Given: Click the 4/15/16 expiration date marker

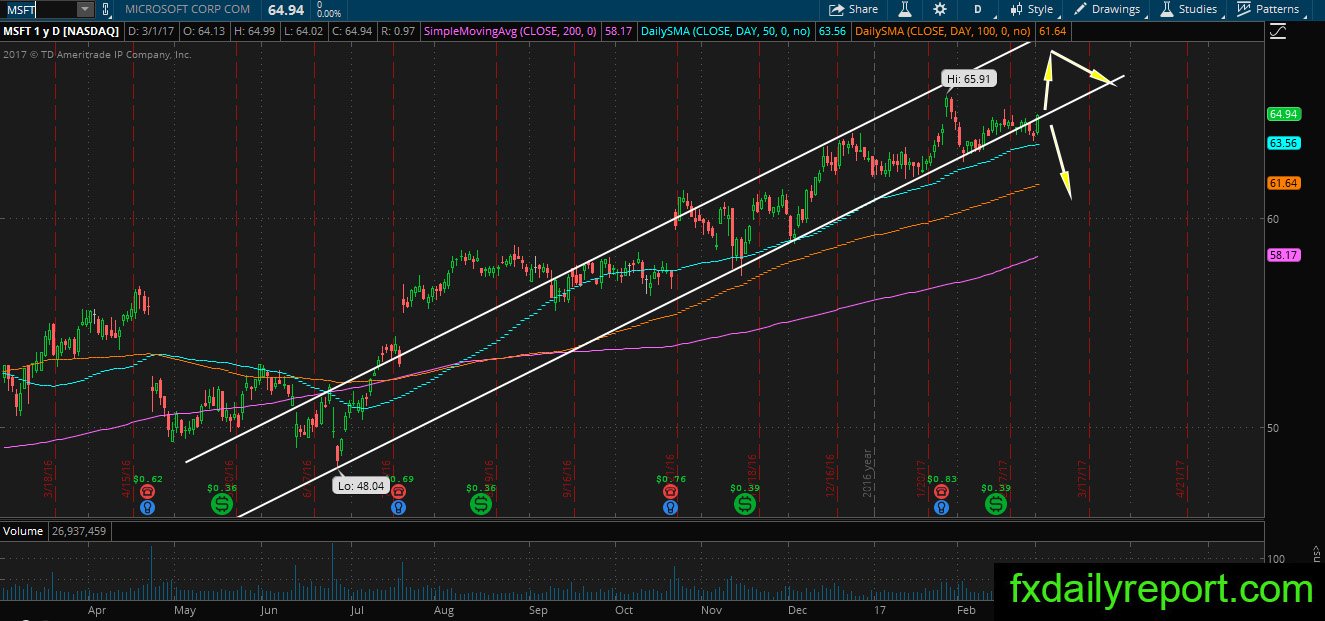Looking at the screenshot, I should click(128, 478).
